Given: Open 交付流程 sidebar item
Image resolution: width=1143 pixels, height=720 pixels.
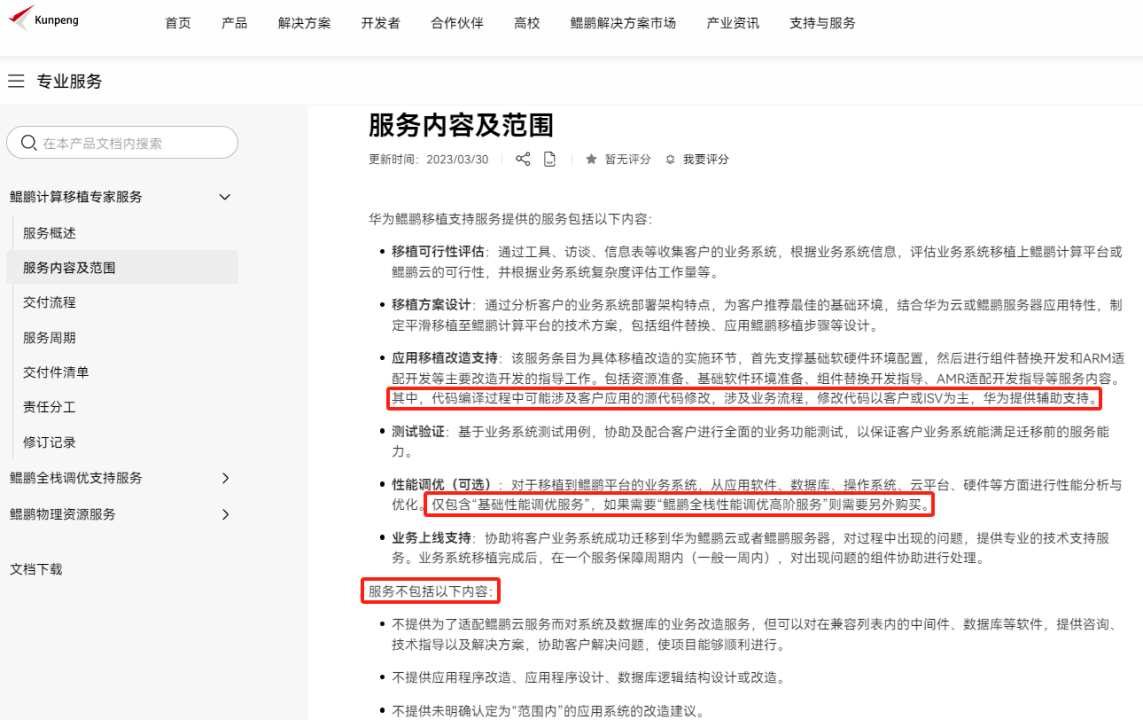Looking at the screenshot, I should 50,302.
